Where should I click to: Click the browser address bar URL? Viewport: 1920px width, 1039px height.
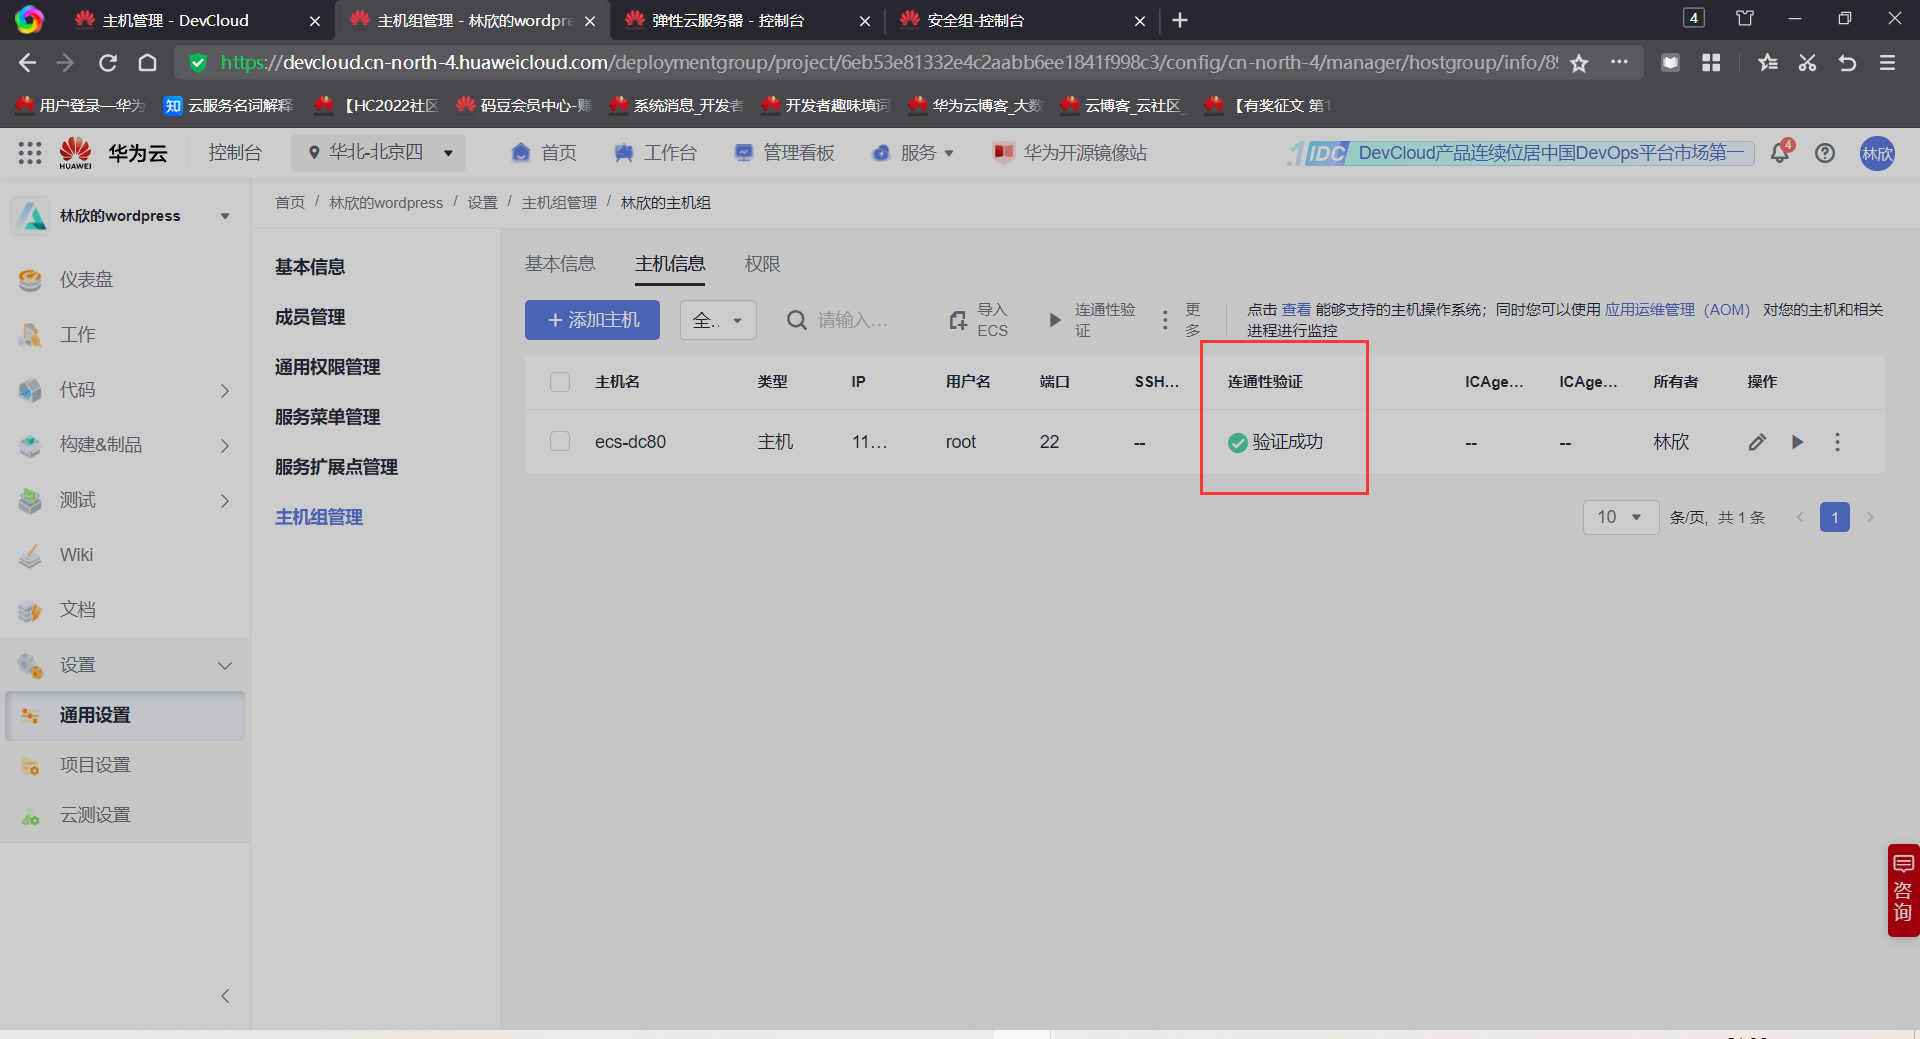click(x=889, y=63)
